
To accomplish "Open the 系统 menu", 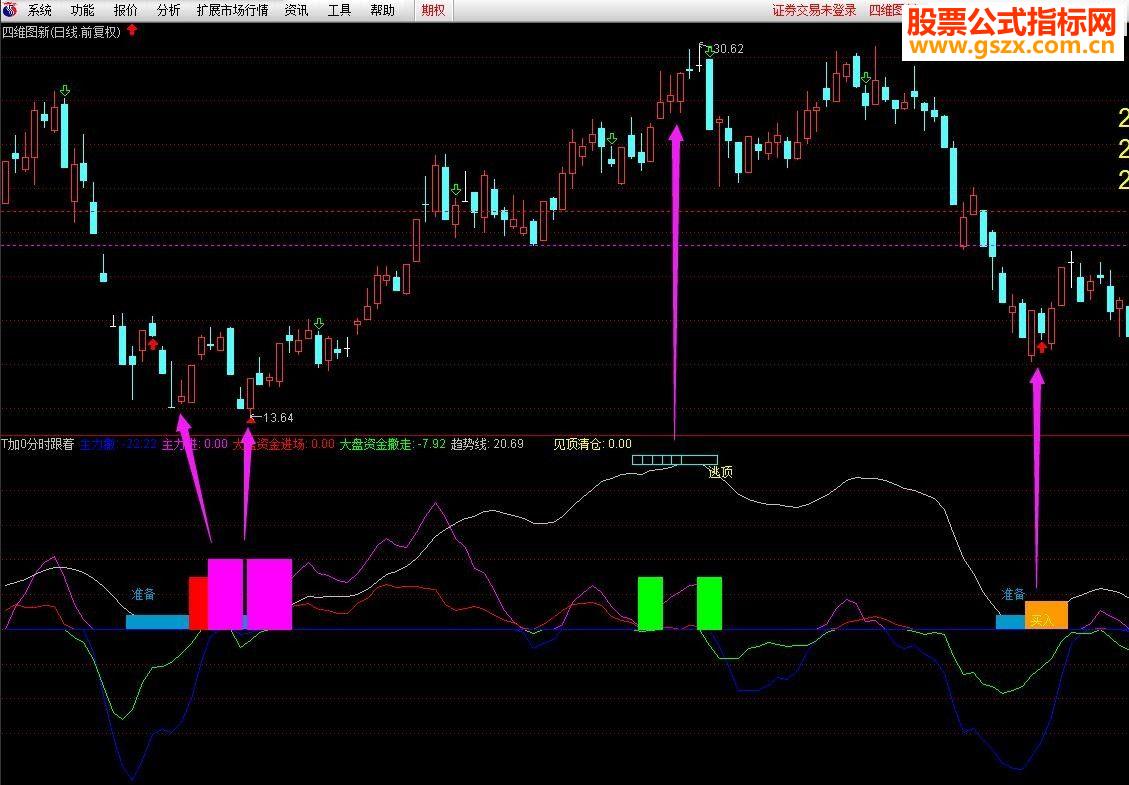I will tap(40, 10).
